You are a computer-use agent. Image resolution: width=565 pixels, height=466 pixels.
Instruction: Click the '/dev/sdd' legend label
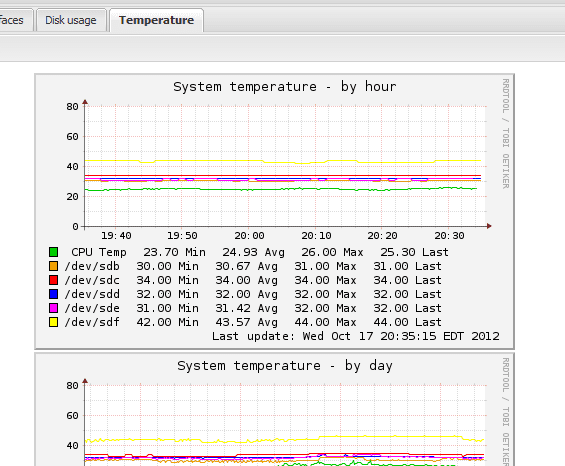pyautogui.click(x=92, y=294)
